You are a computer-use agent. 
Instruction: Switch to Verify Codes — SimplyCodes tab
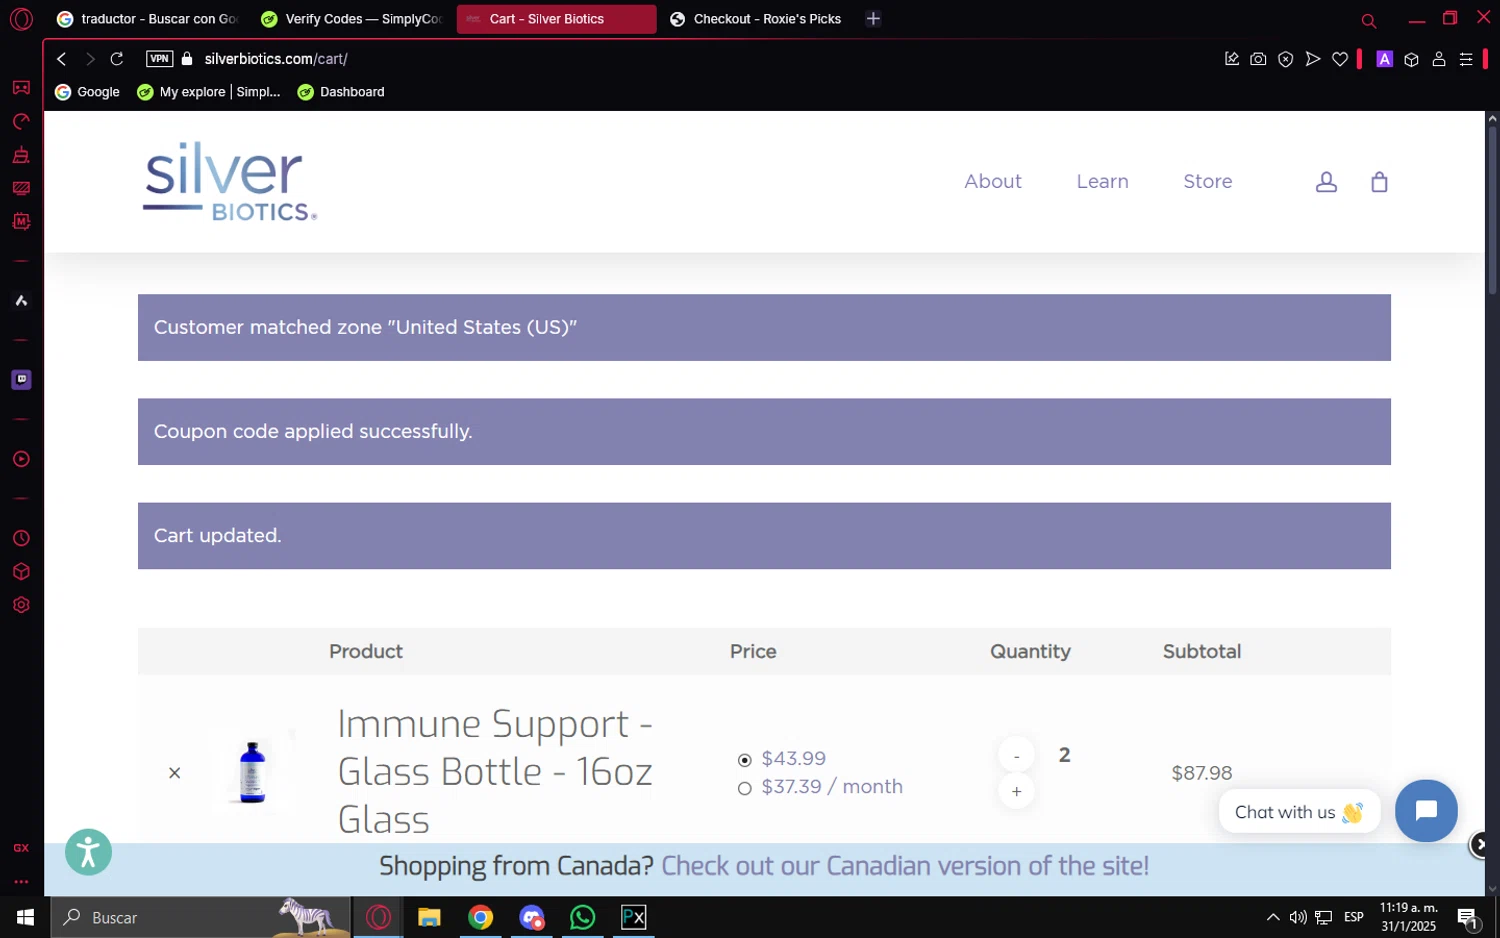click(x=351, y=19)
